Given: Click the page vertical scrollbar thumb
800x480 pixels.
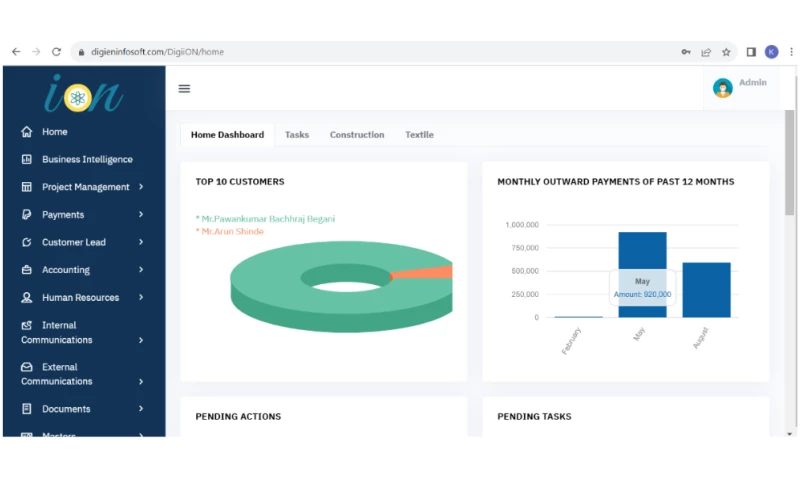Looking at the screenshot, I should point(789,162).
